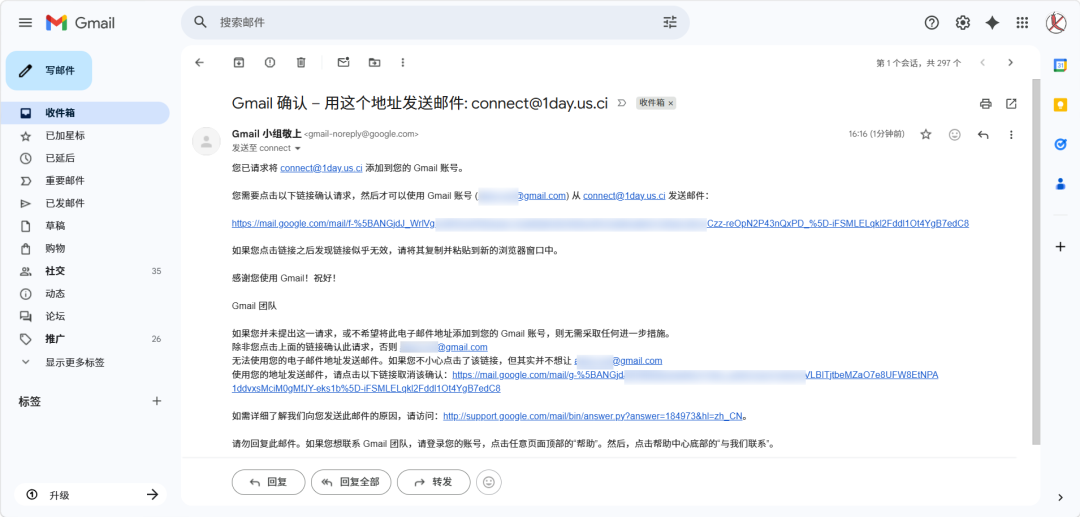Star this message

926,134
